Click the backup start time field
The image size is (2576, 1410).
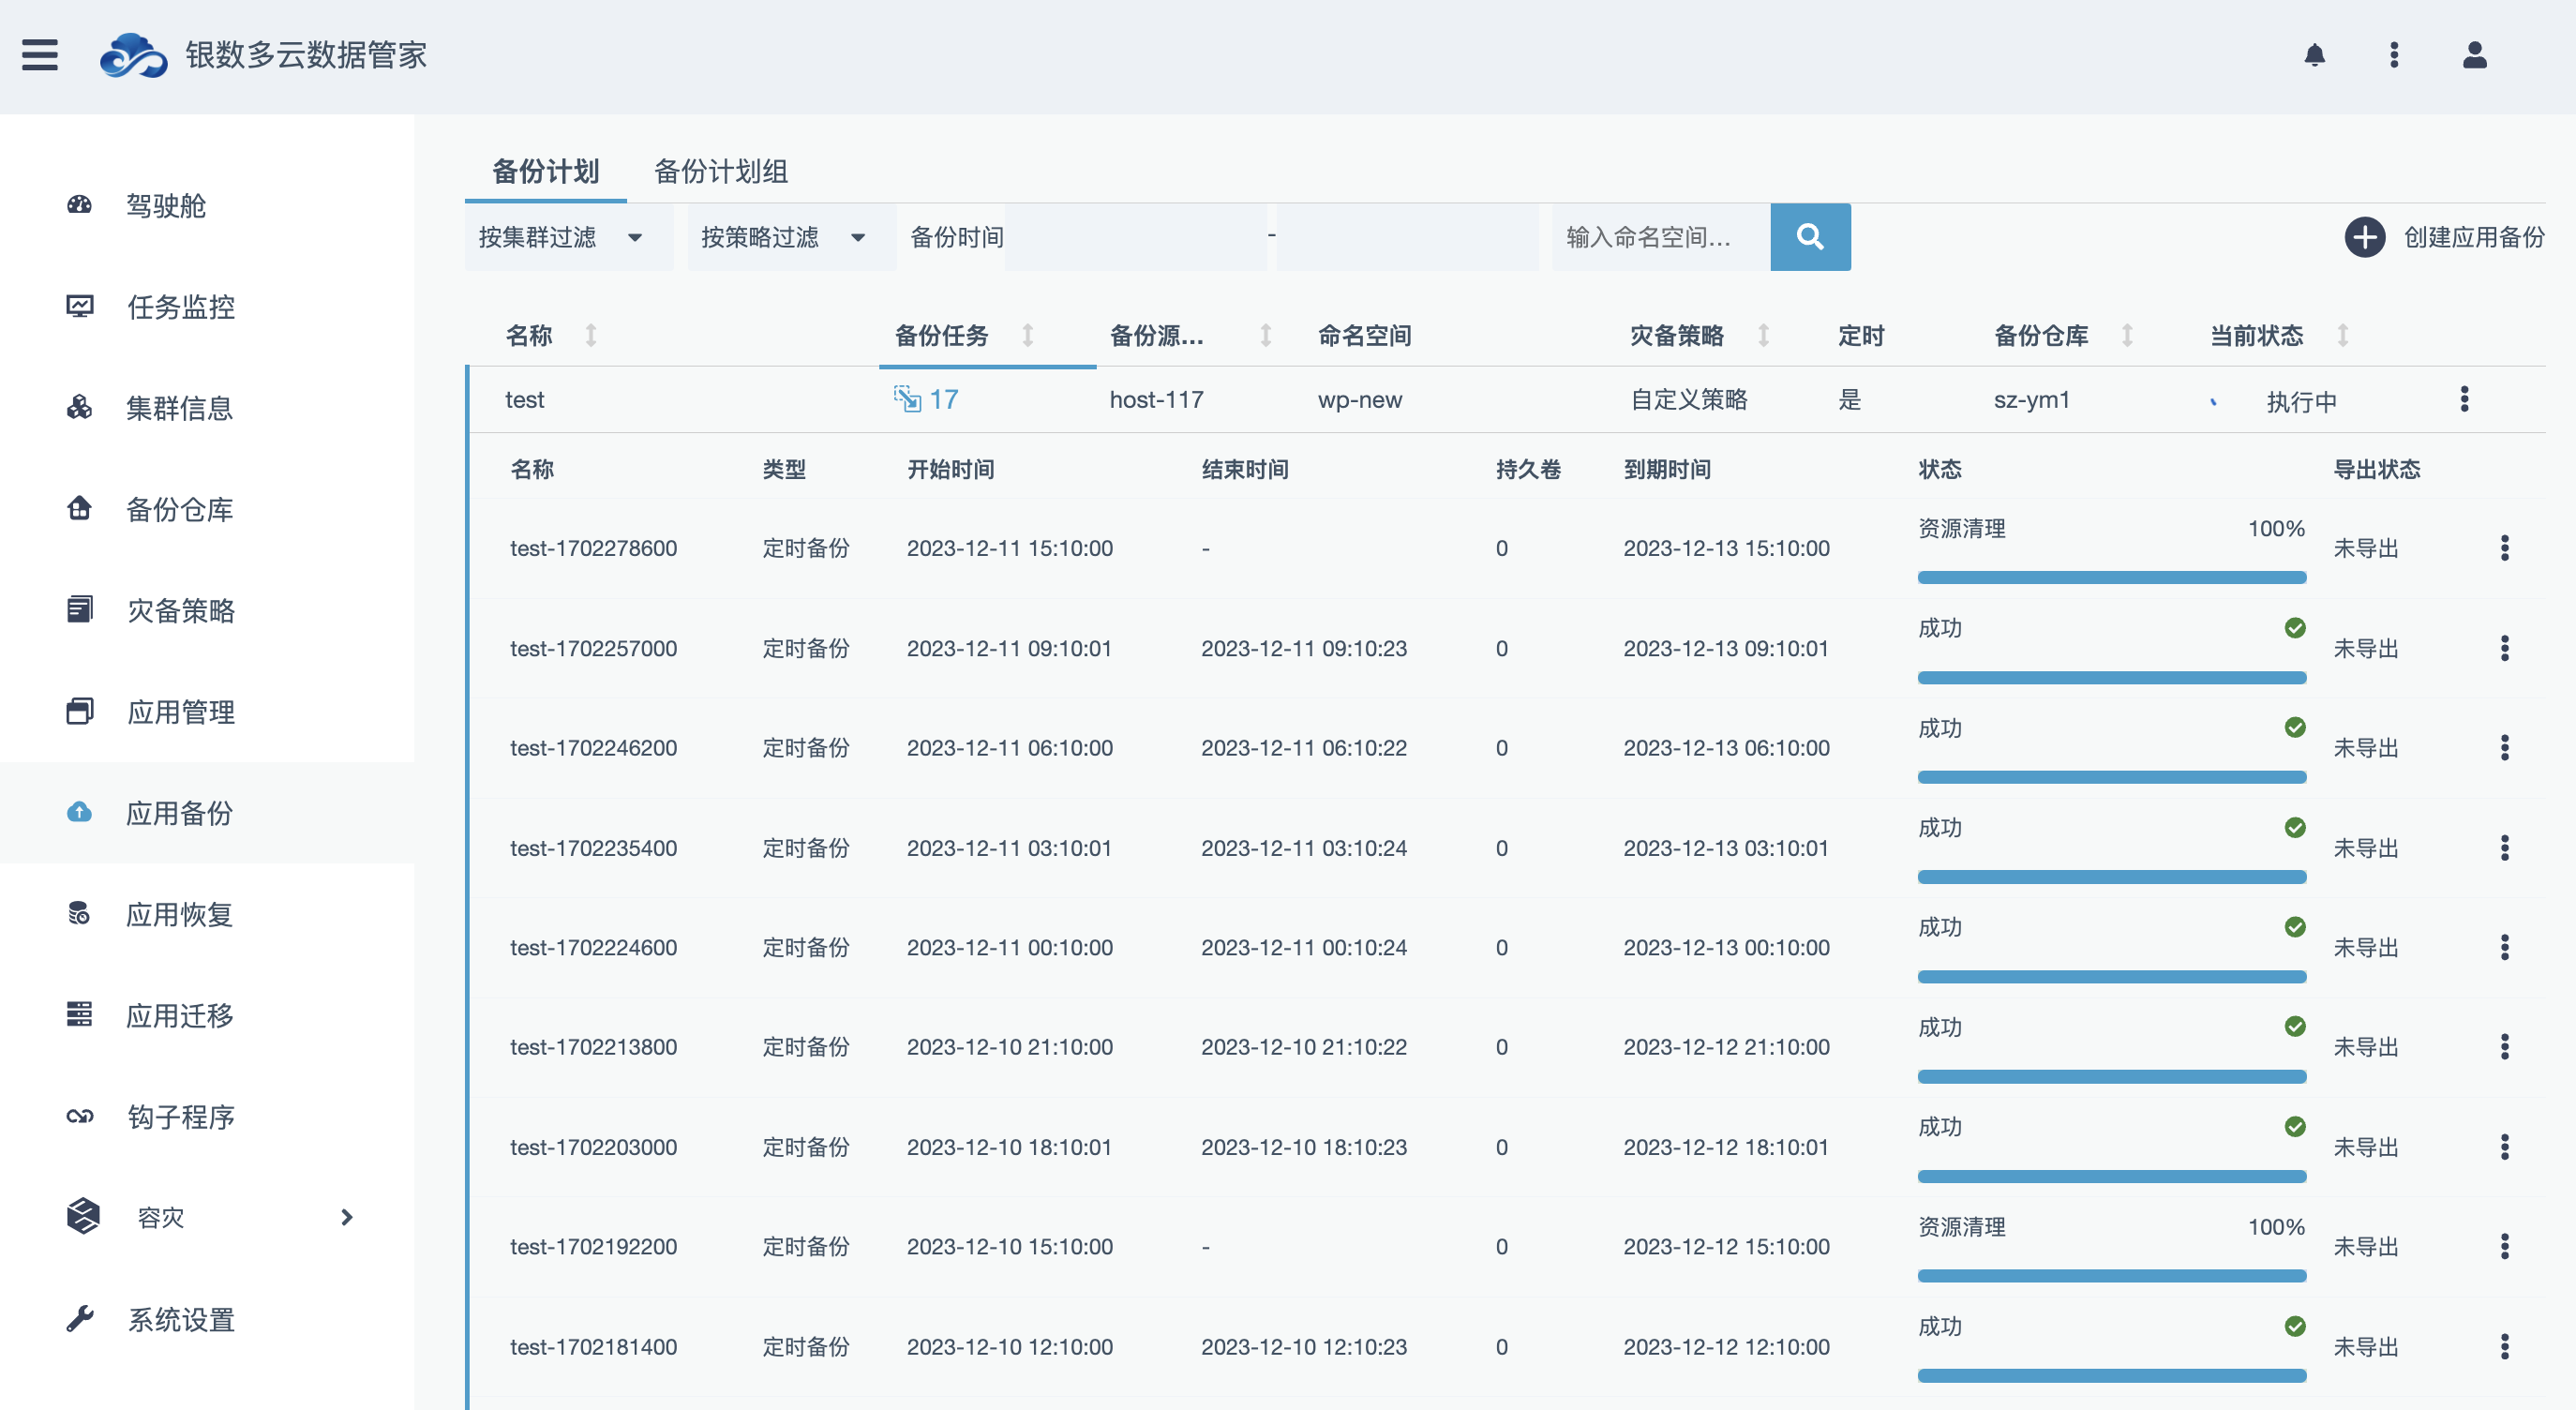tap(1135, 237)
